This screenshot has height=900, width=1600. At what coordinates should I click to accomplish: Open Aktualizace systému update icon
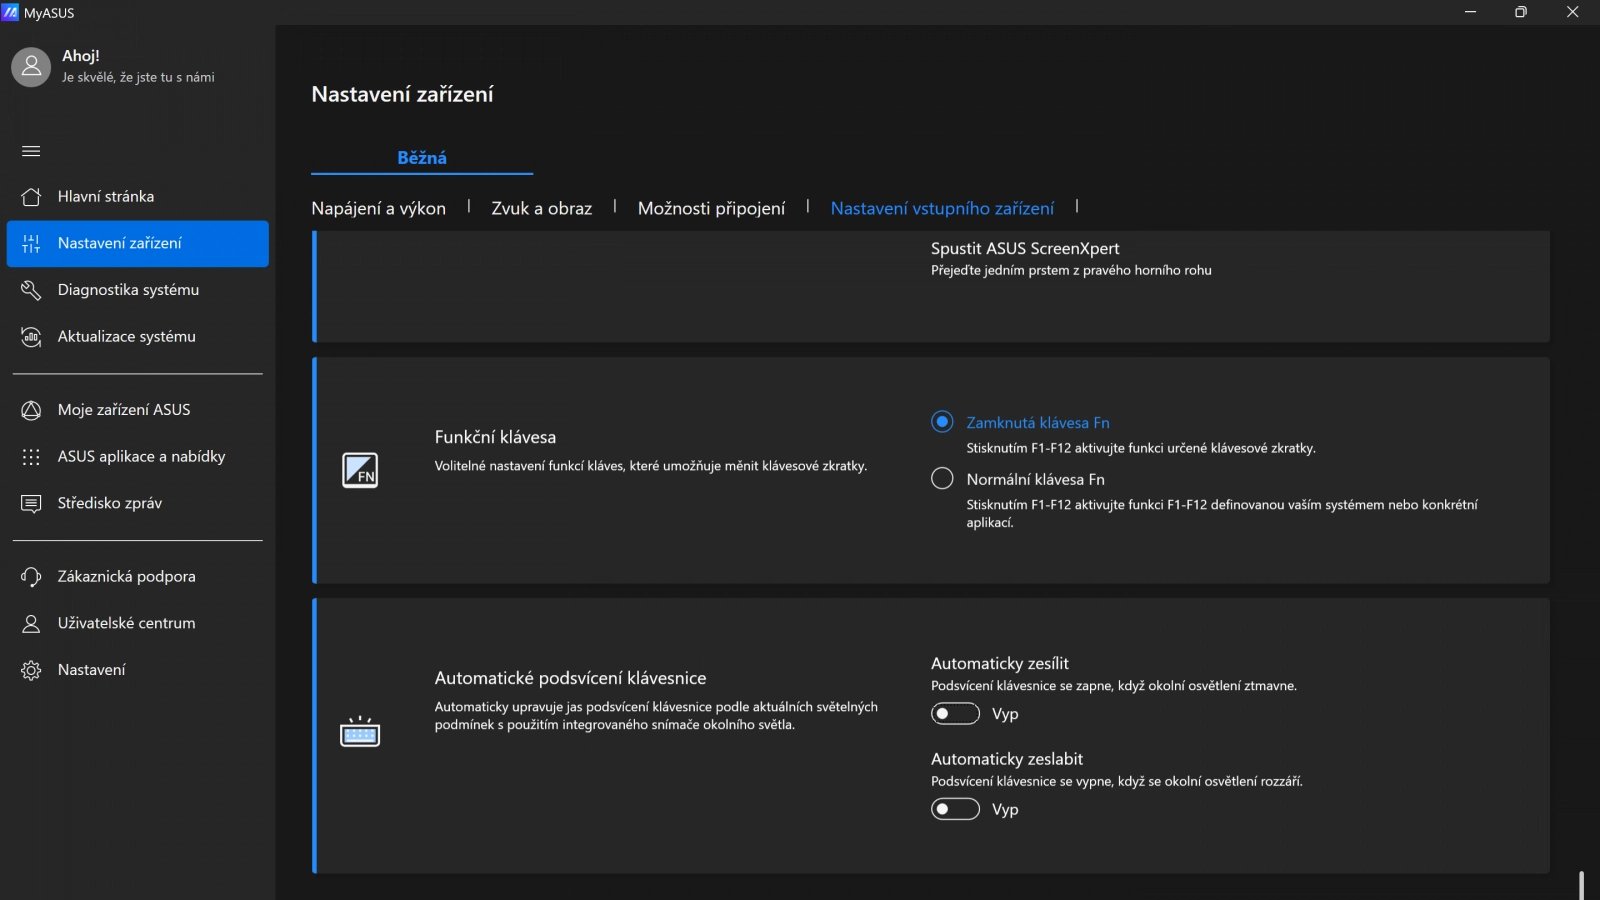tap(31, 337)
